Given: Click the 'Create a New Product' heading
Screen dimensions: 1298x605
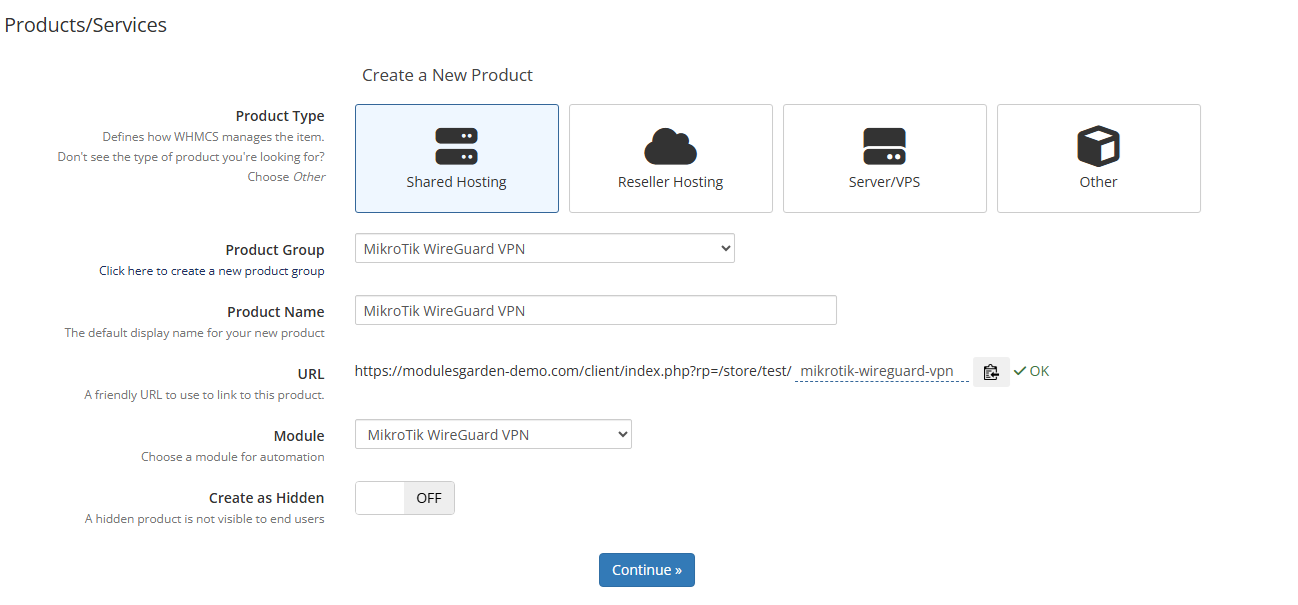Looking at the screenshot, I should click(447, 75).
